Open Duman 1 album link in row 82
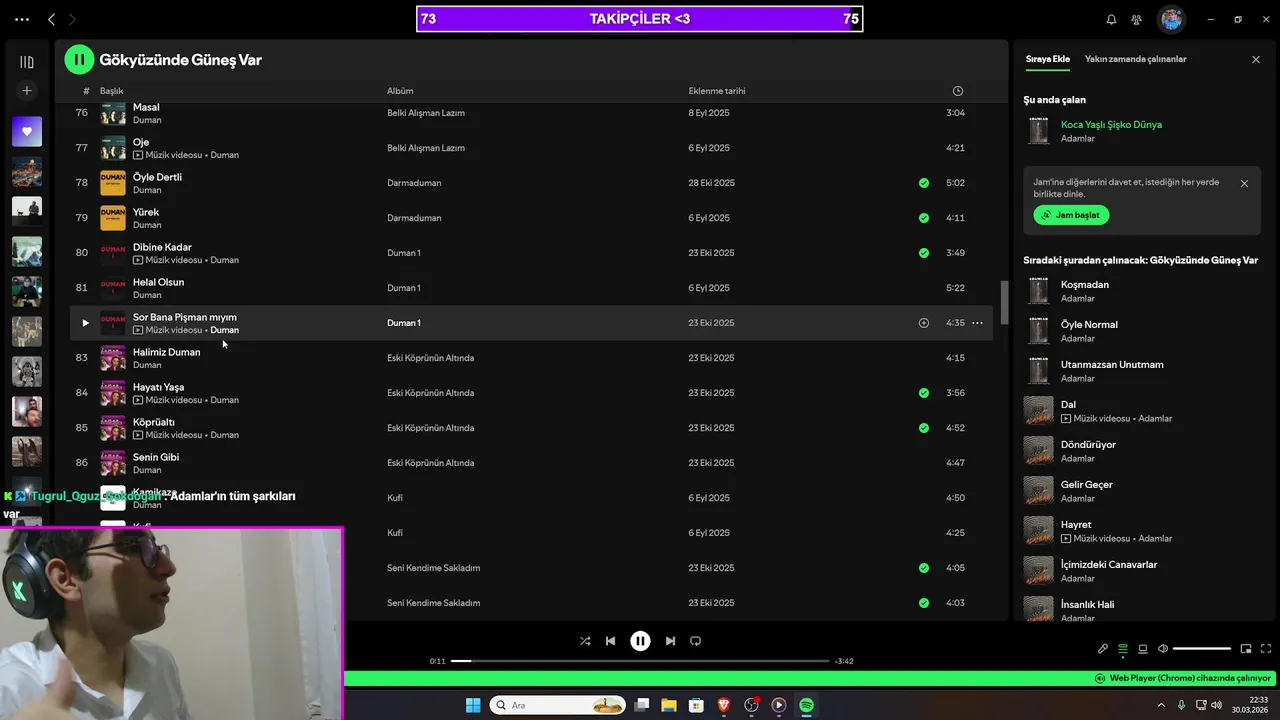 point(404,323)
